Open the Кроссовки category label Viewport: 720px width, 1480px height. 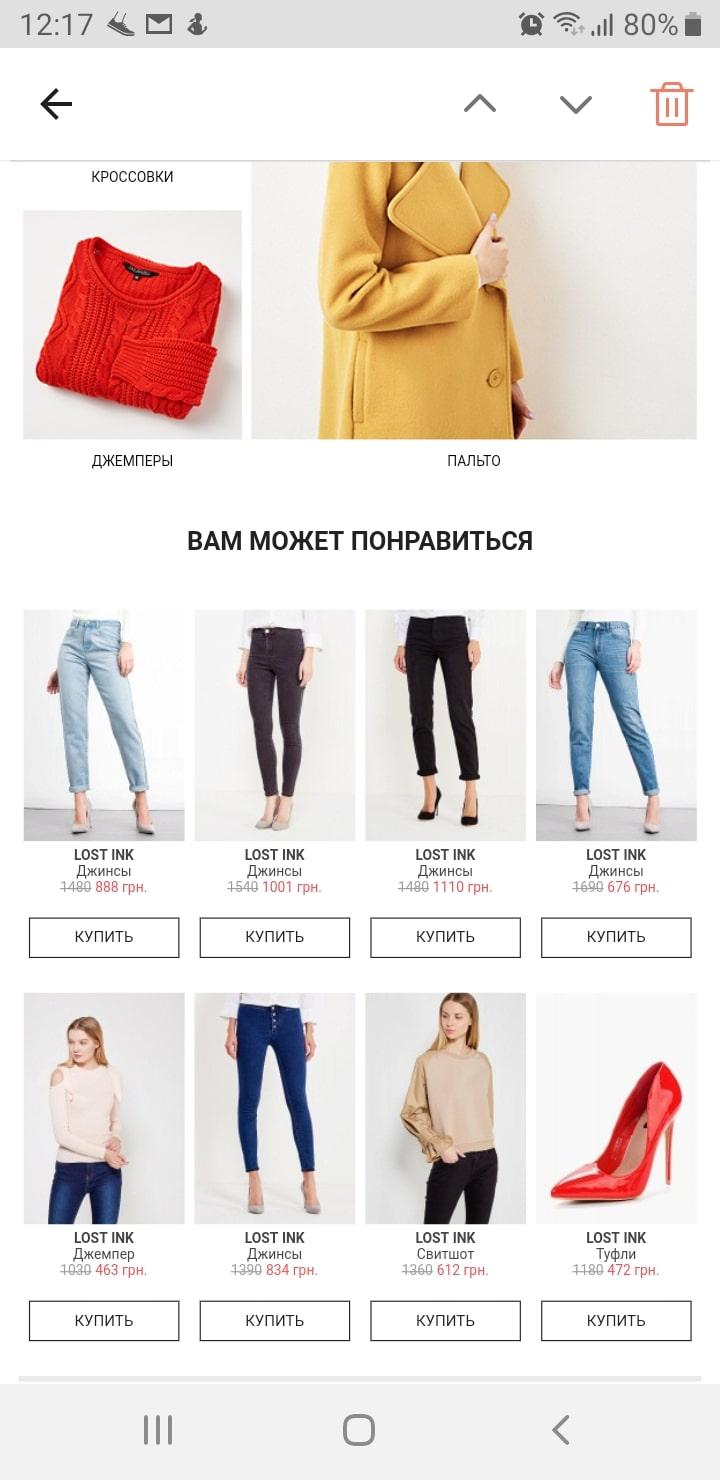point(132,177)
